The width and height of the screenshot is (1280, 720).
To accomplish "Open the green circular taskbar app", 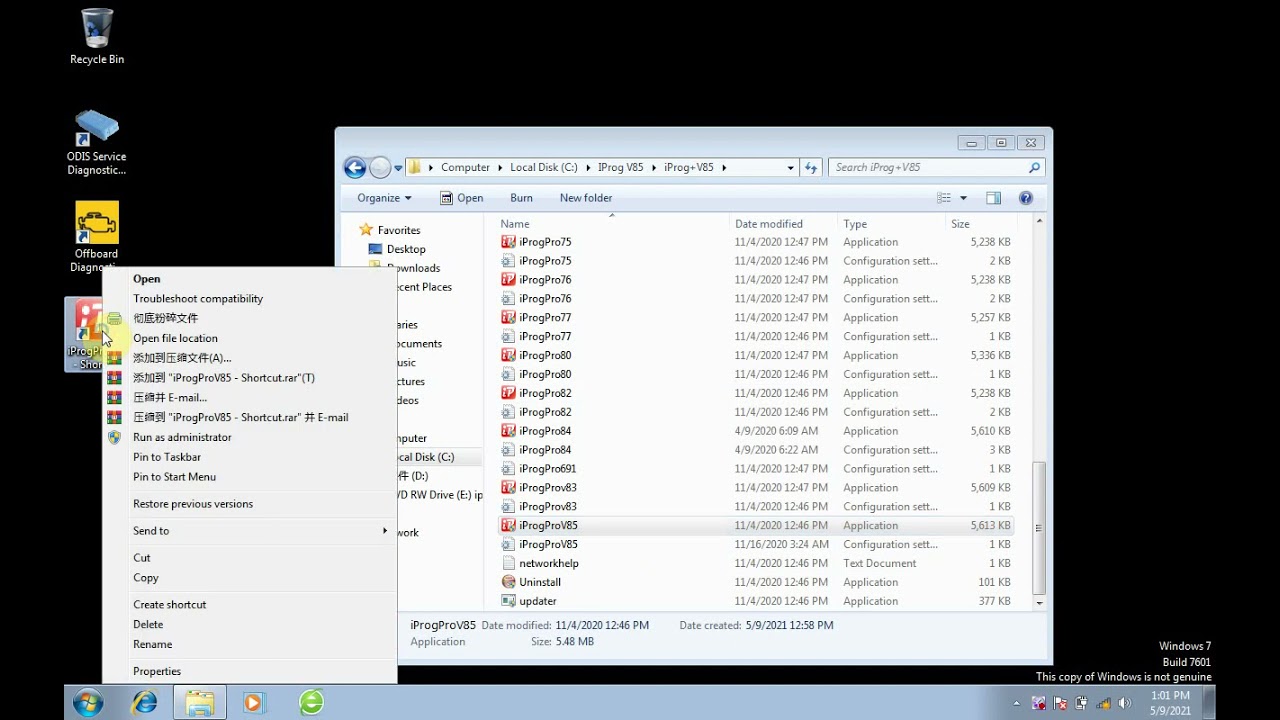I will tap(311, 703).
